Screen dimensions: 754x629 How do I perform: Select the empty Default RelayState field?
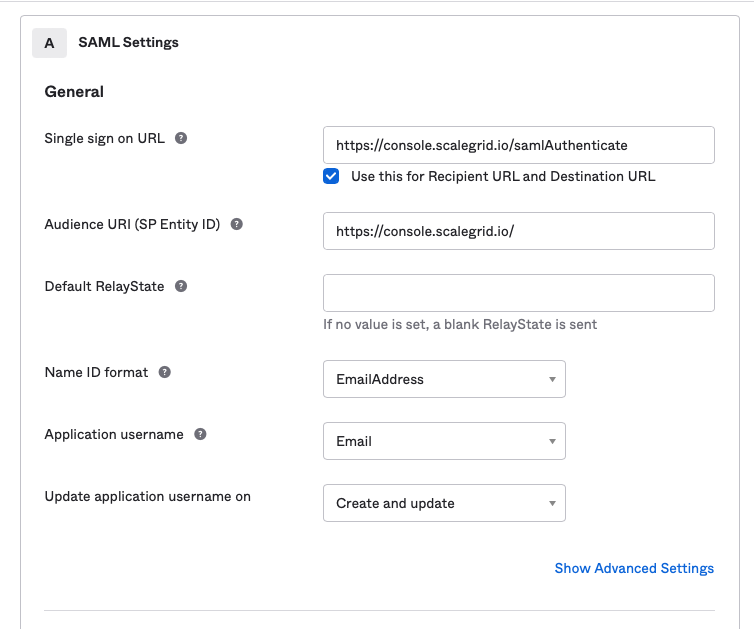[x=518, y=293]
